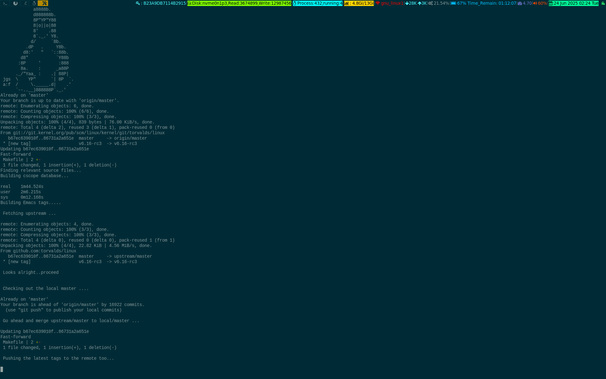The height and width of the screenshot is (379, 606).
Task: Click the network upload speed 3K indicator
Action: click(x=422, y=3)
